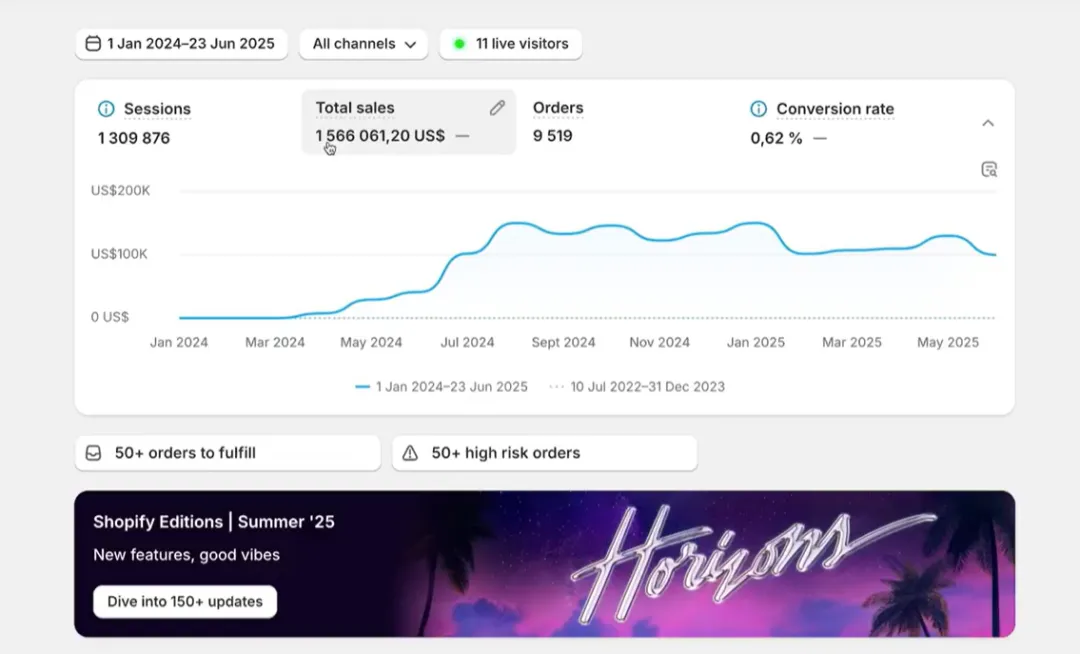
Task: Click the pencil edit icon on Total sales
Action: (497, 108)
